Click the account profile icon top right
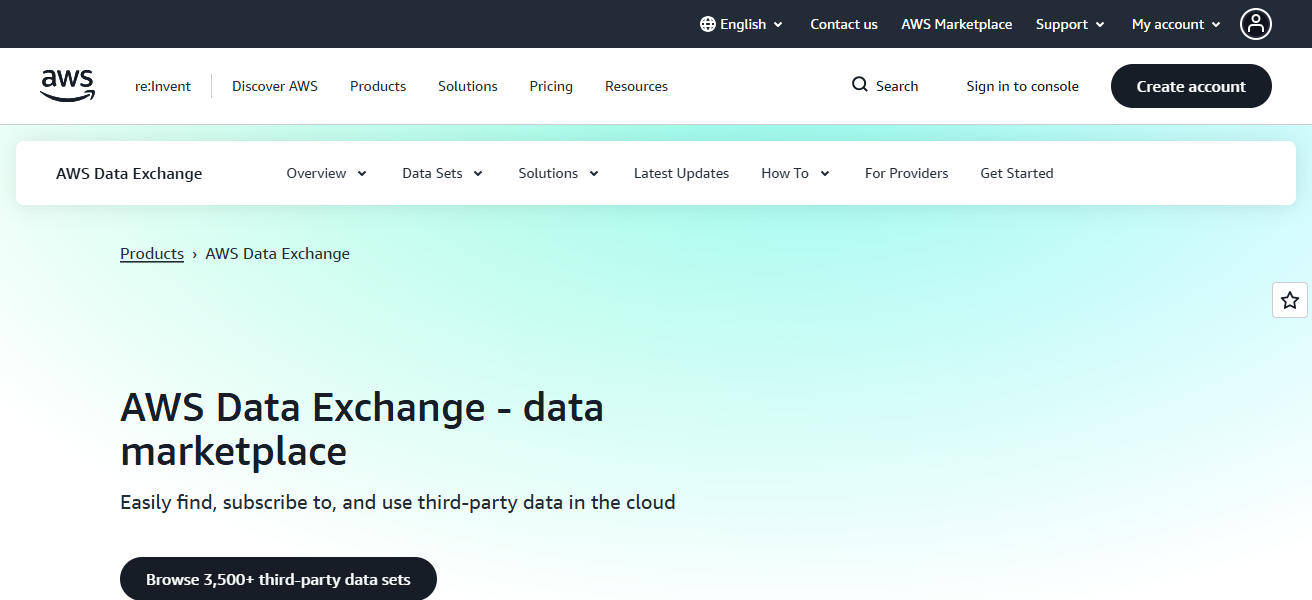The image size is (1312, 600). (1256, 24)
